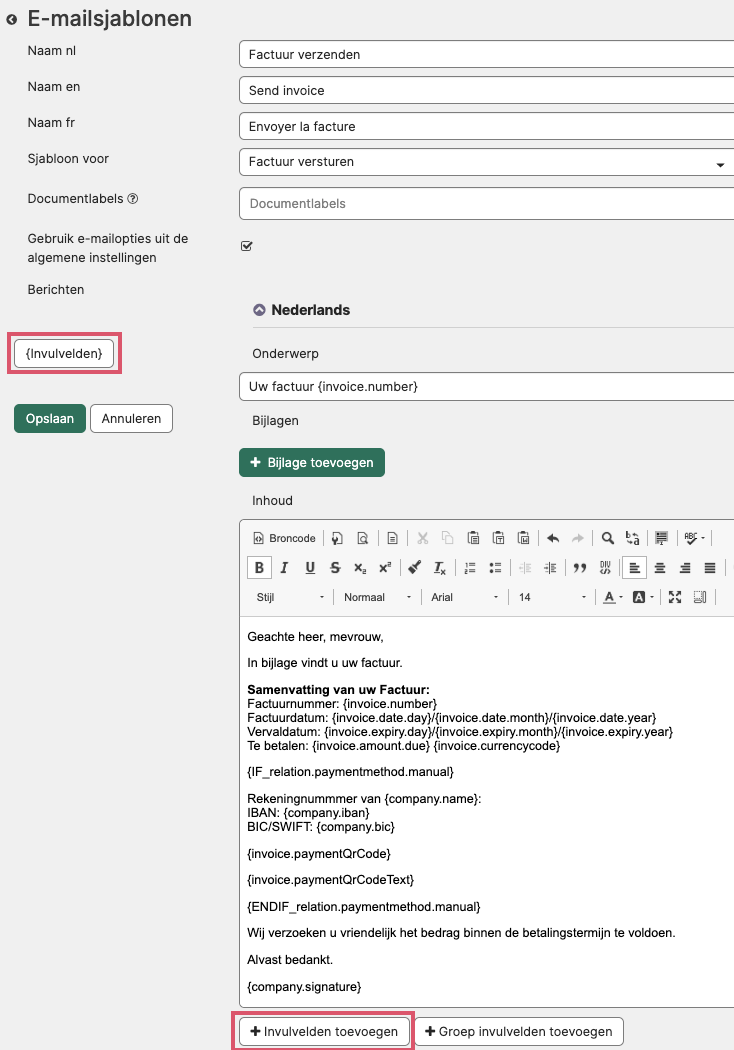Open the Replace tool

pyautogui.click(x=632, y=538)
